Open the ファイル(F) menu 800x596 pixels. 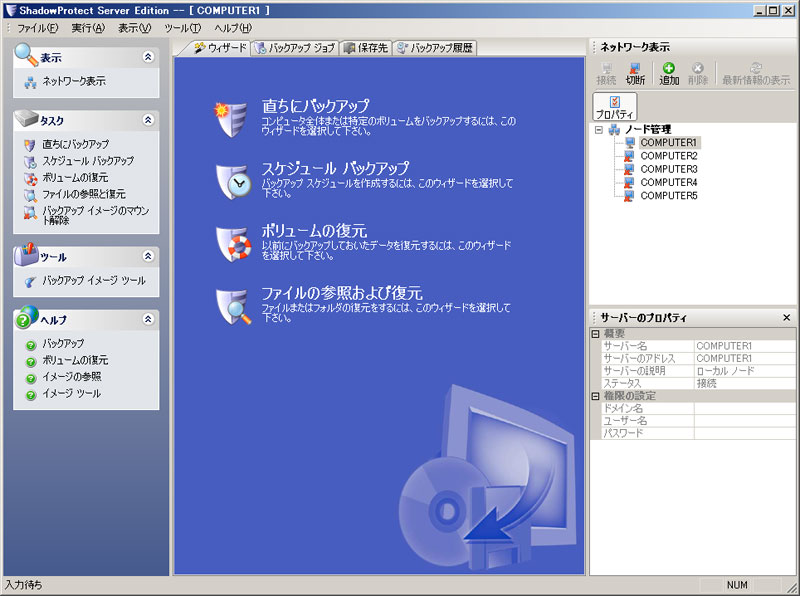click(x=38, y=28)
